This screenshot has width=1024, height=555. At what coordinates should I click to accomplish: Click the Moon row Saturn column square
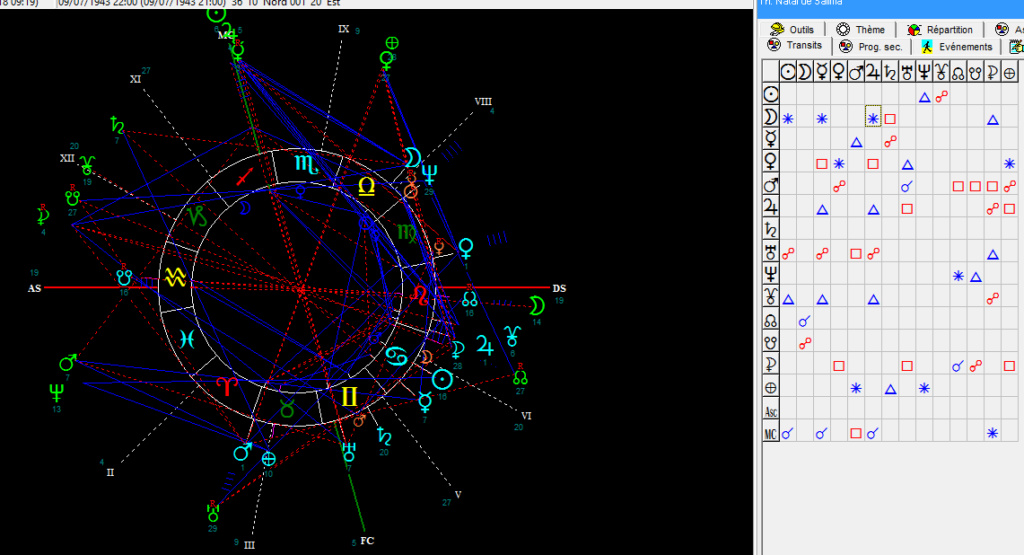point(890,119)
